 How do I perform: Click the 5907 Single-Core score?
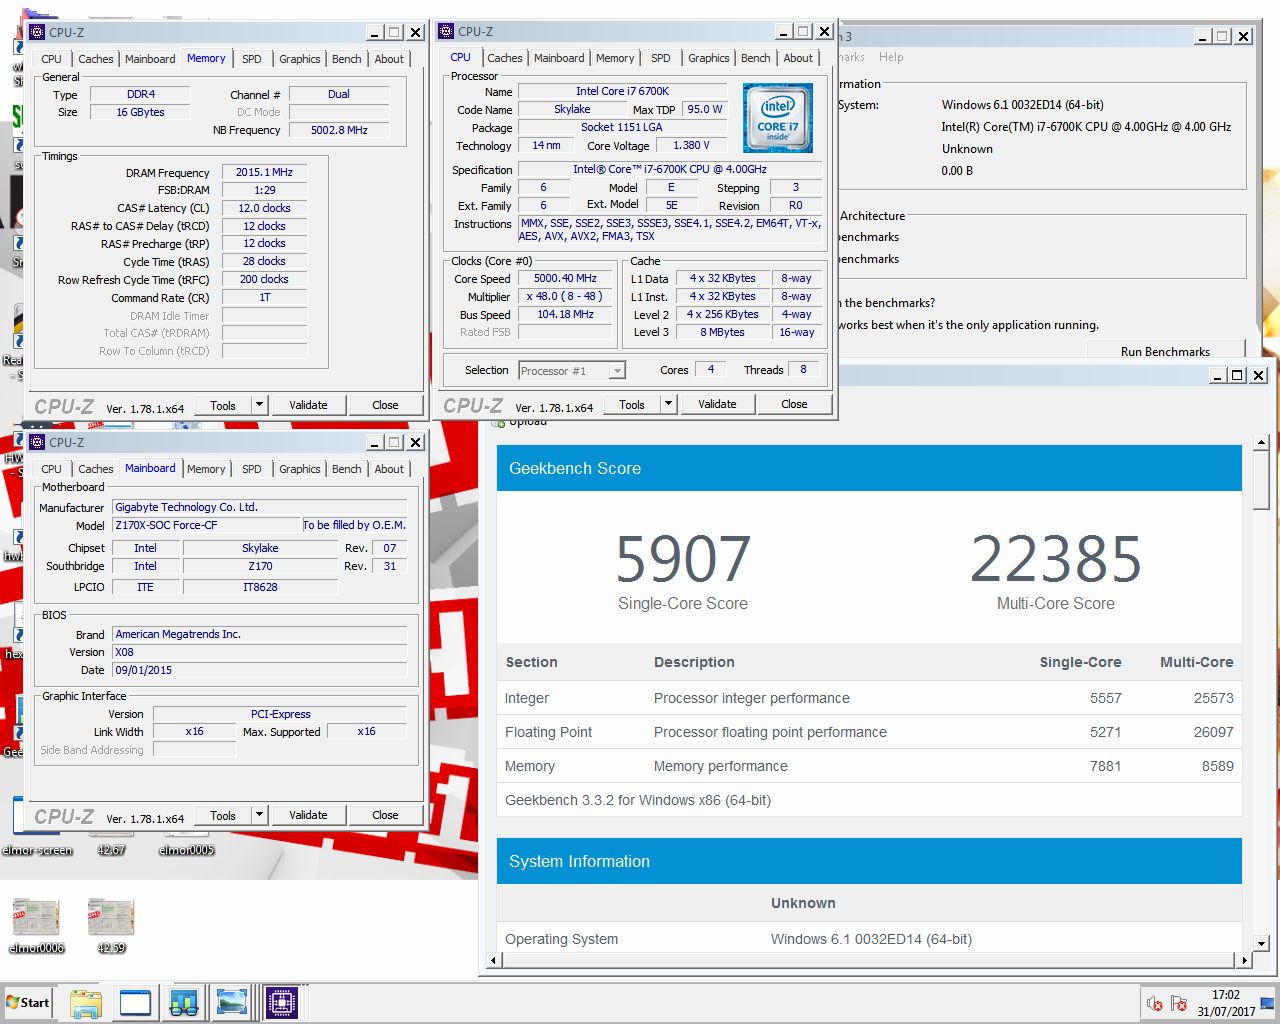pyautogui.click(x=683, y=559)
